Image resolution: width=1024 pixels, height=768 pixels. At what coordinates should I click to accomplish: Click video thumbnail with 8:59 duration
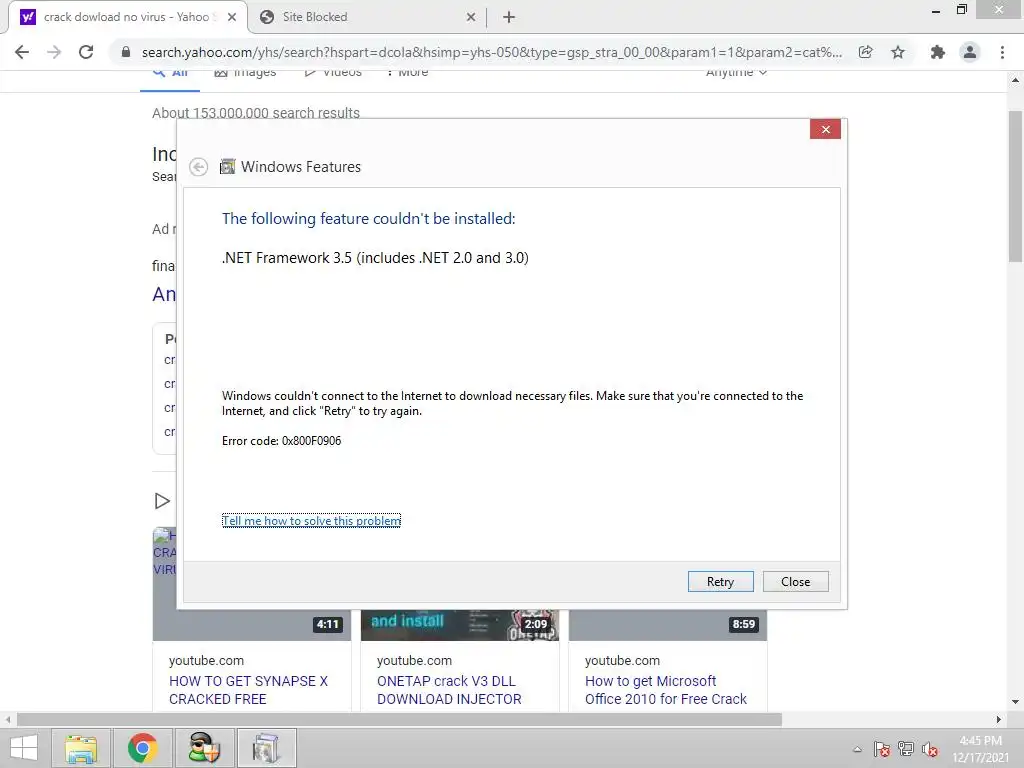pos(667,625)
